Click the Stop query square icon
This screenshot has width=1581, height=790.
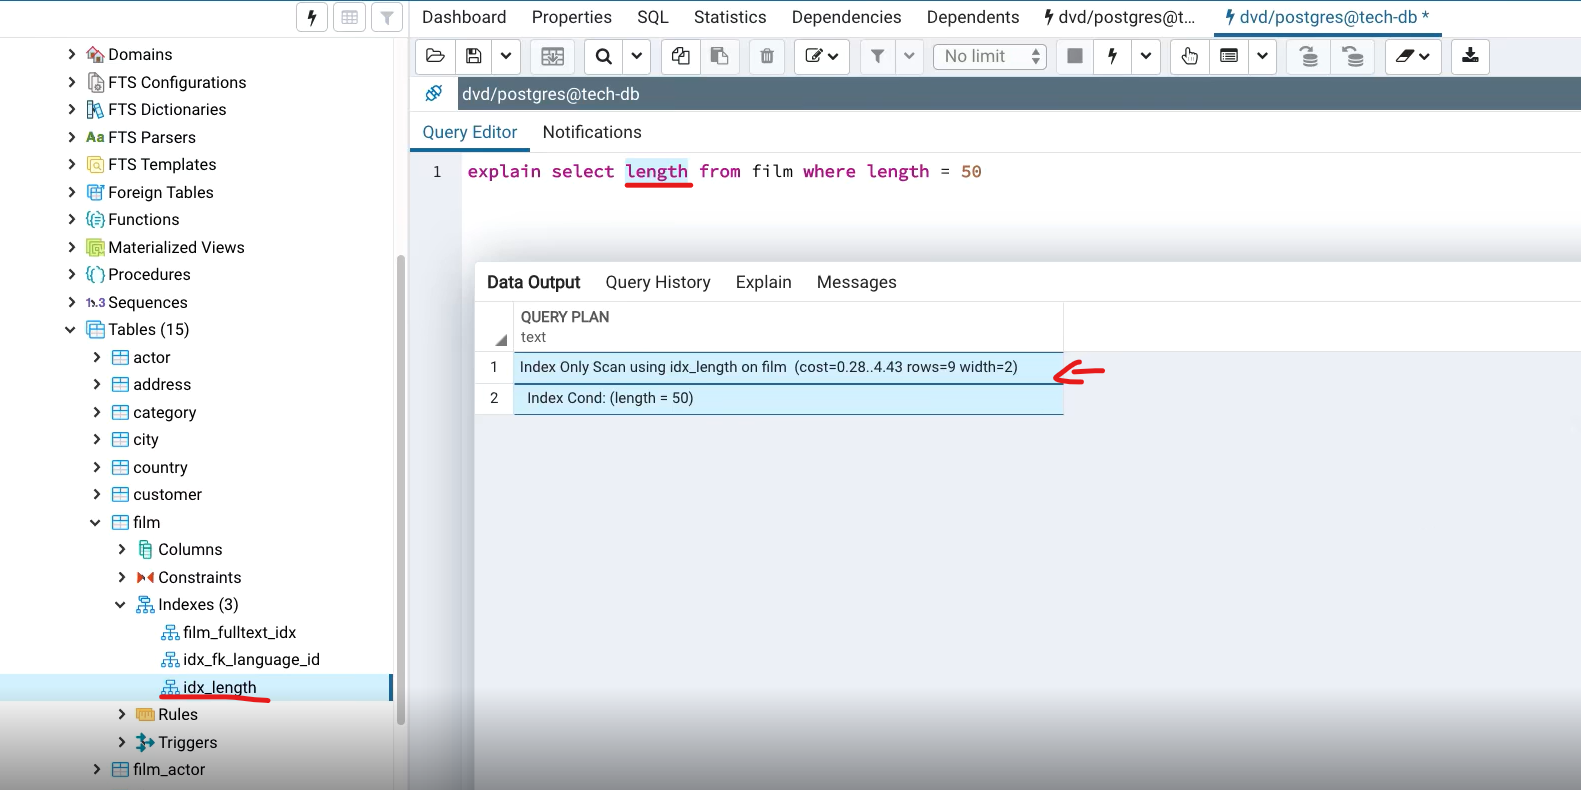1075,56
